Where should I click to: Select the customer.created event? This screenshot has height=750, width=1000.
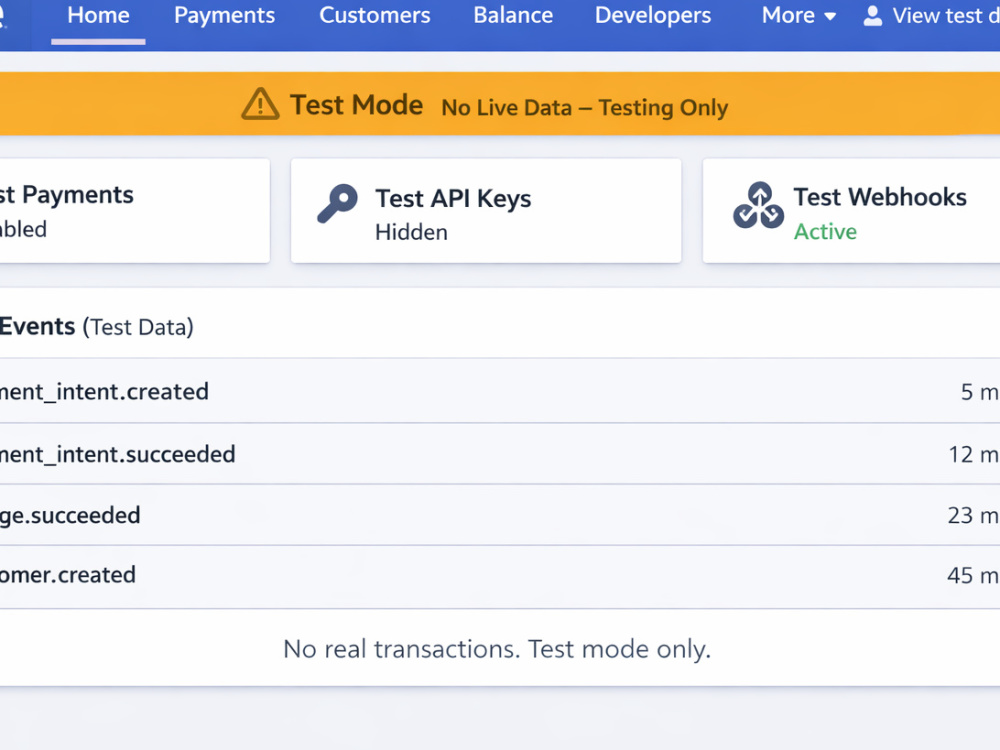coord(500,576)
